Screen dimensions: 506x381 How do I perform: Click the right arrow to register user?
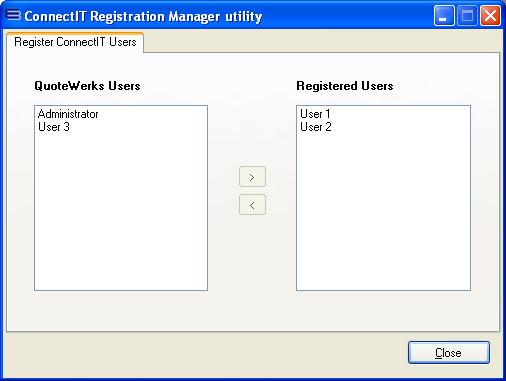coord(252,177)
